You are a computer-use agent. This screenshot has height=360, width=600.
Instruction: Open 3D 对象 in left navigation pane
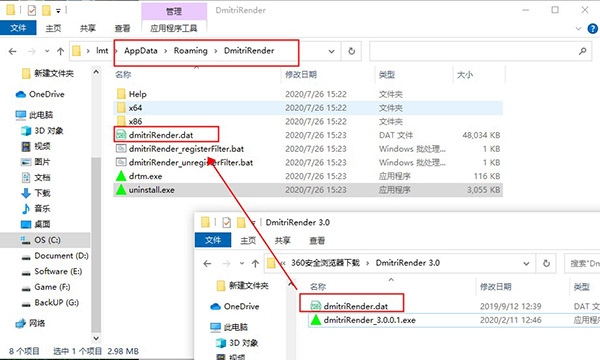tap(49, 131)
